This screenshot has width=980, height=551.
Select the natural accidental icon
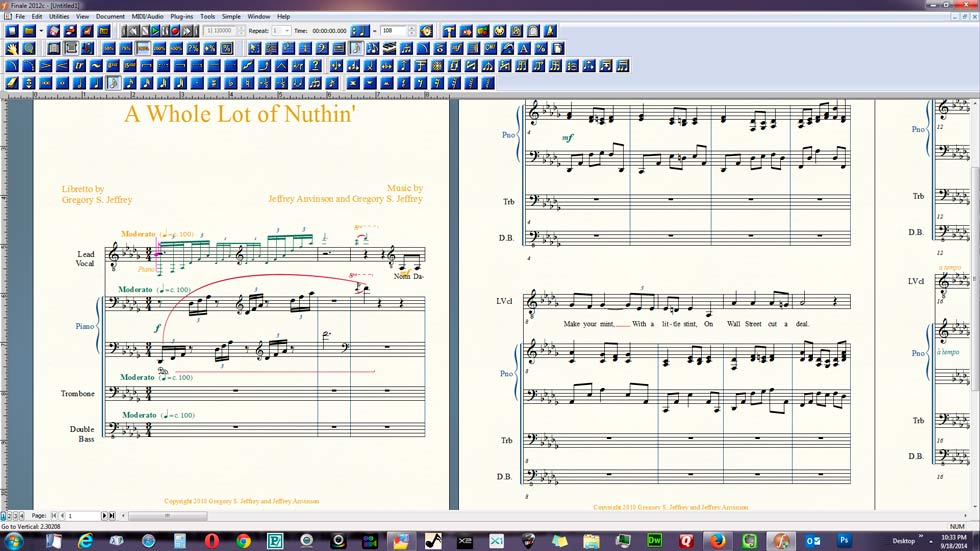point(248,83)
